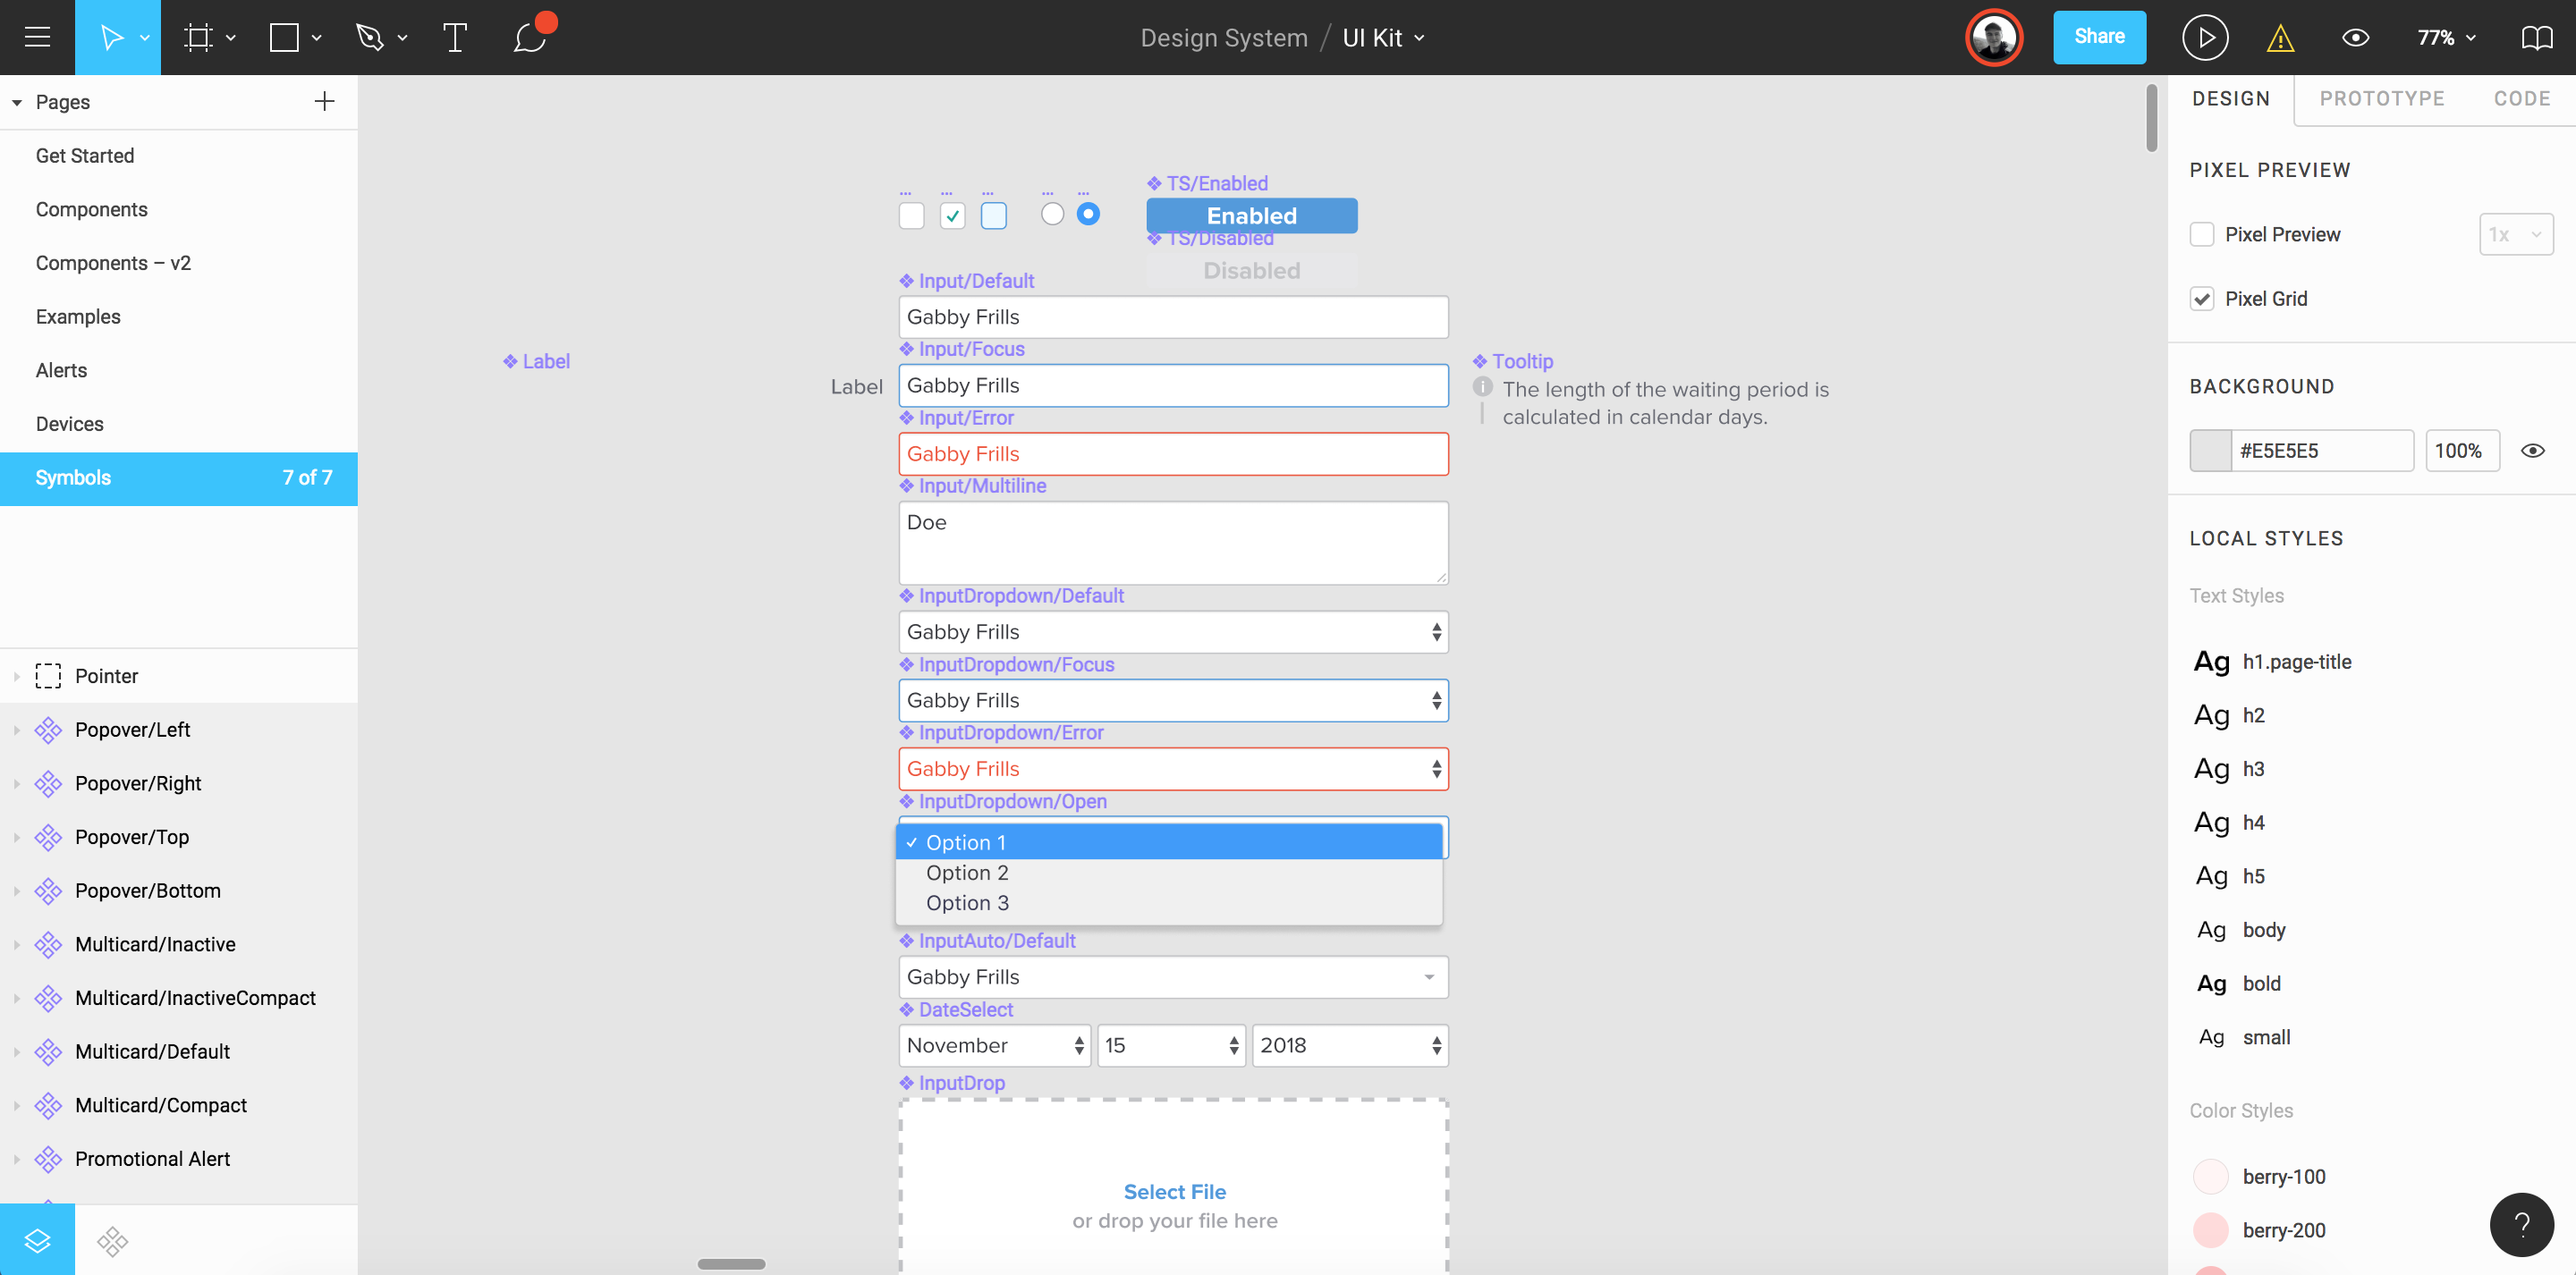Click the Symbols layer item
Viewport: 2576px width, 1275px height.
tap(179, 478)
